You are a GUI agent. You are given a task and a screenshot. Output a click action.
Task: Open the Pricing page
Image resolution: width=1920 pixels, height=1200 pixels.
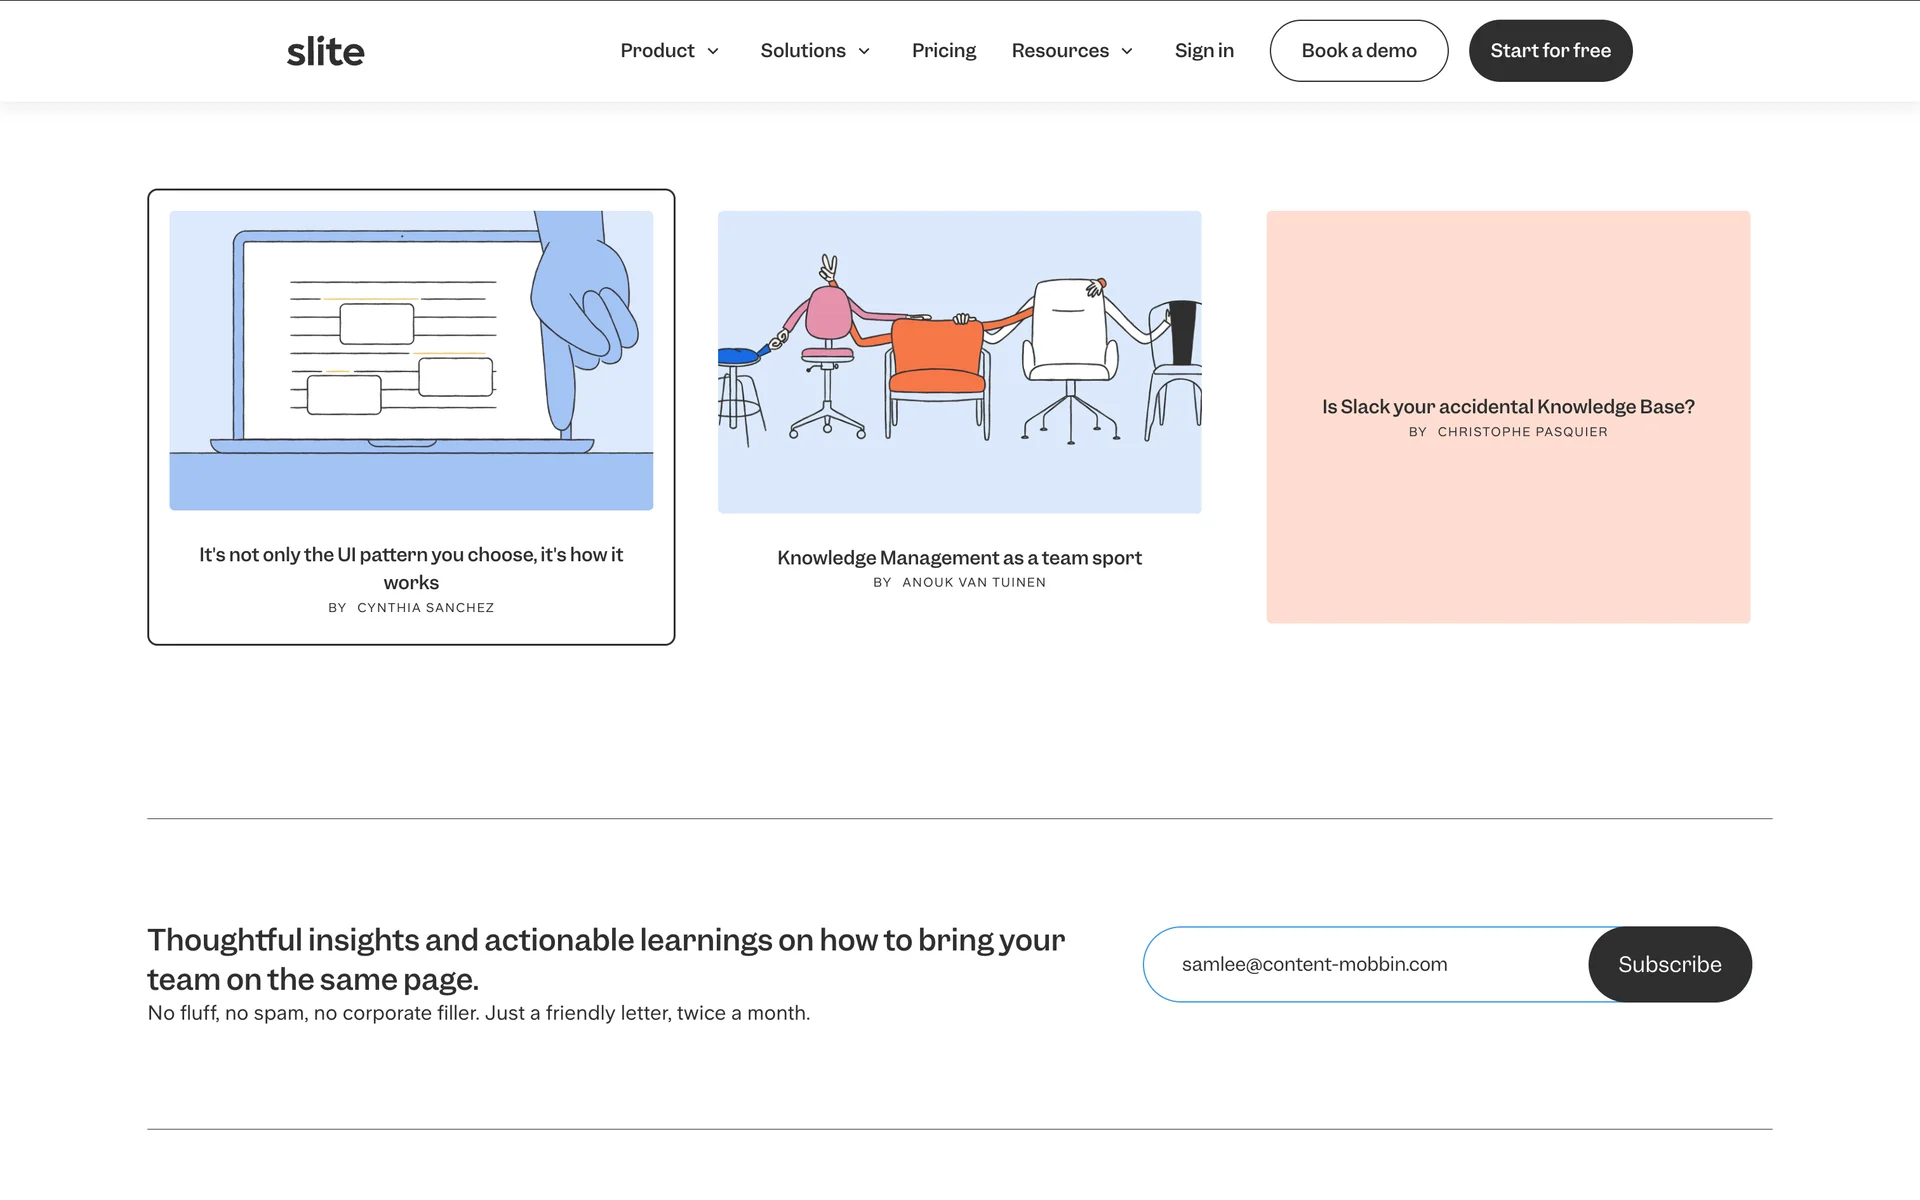[x=943, y=51]
